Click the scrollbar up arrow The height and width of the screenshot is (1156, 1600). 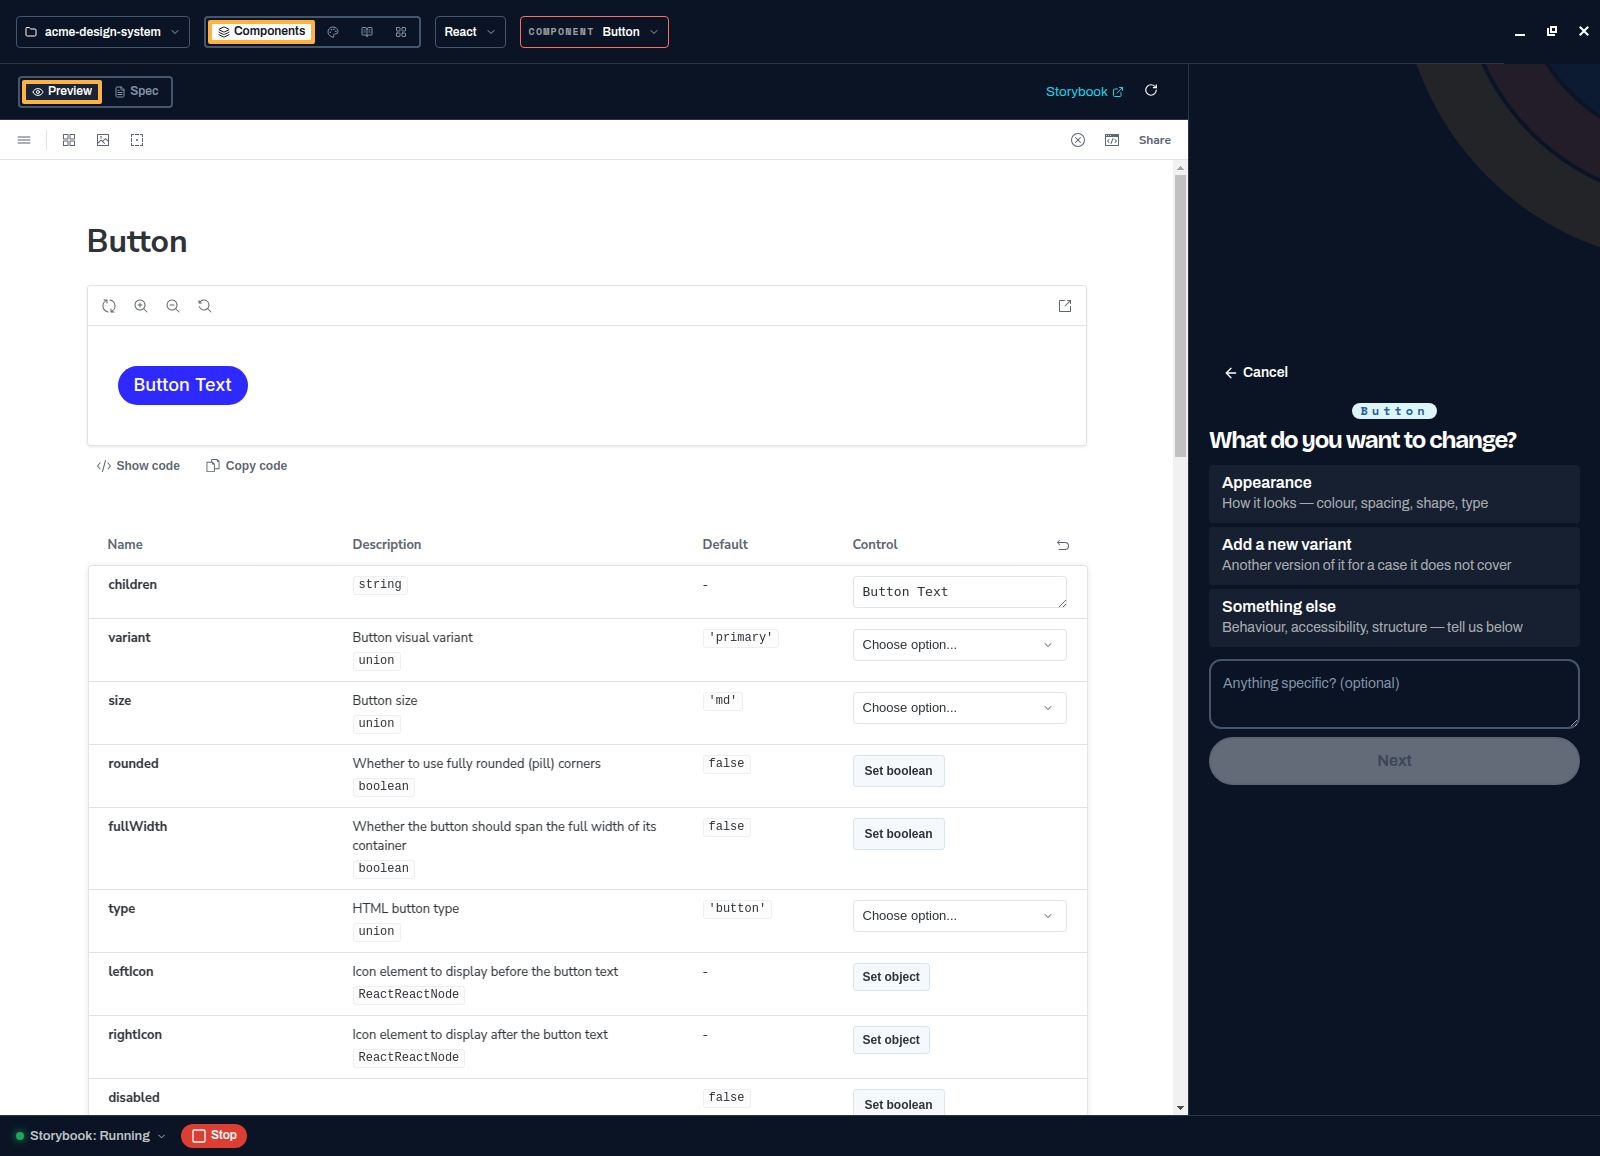tap(1180, 168)
